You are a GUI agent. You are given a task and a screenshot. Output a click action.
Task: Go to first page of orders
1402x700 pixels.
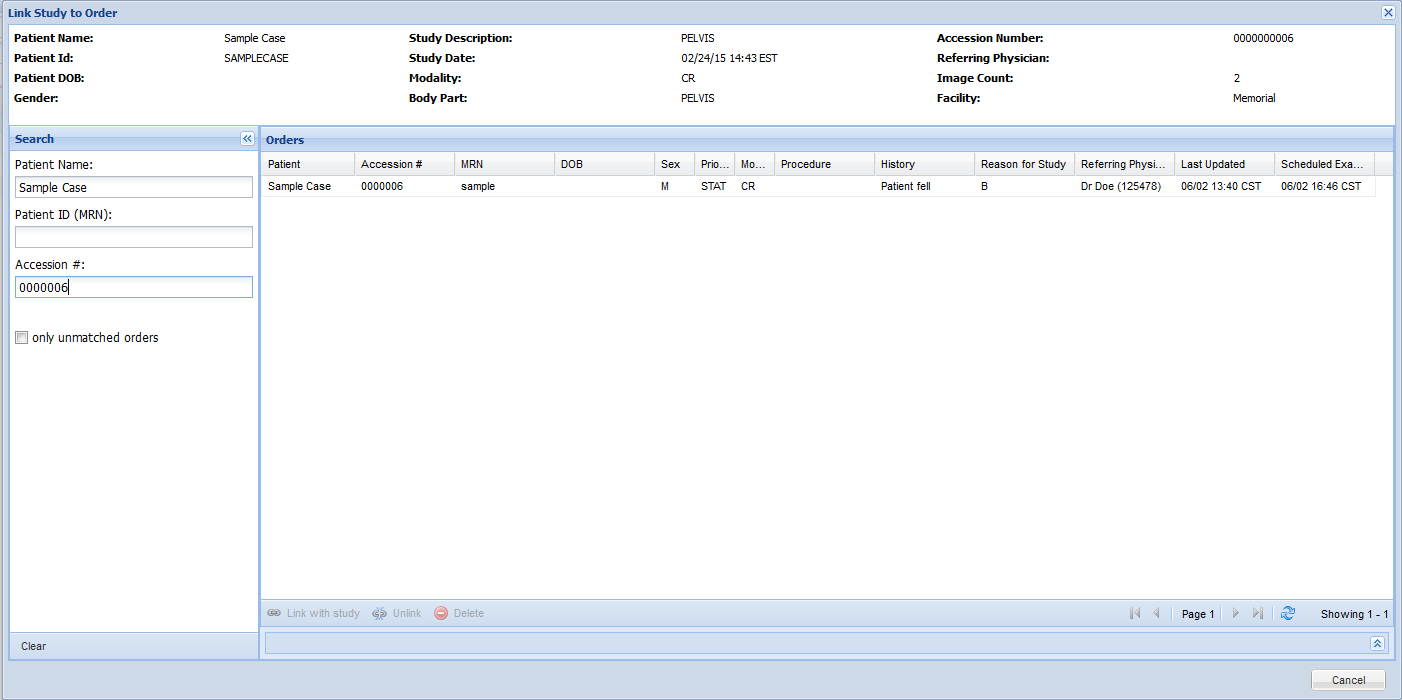pyautogui.click(x=1135, y=613)
